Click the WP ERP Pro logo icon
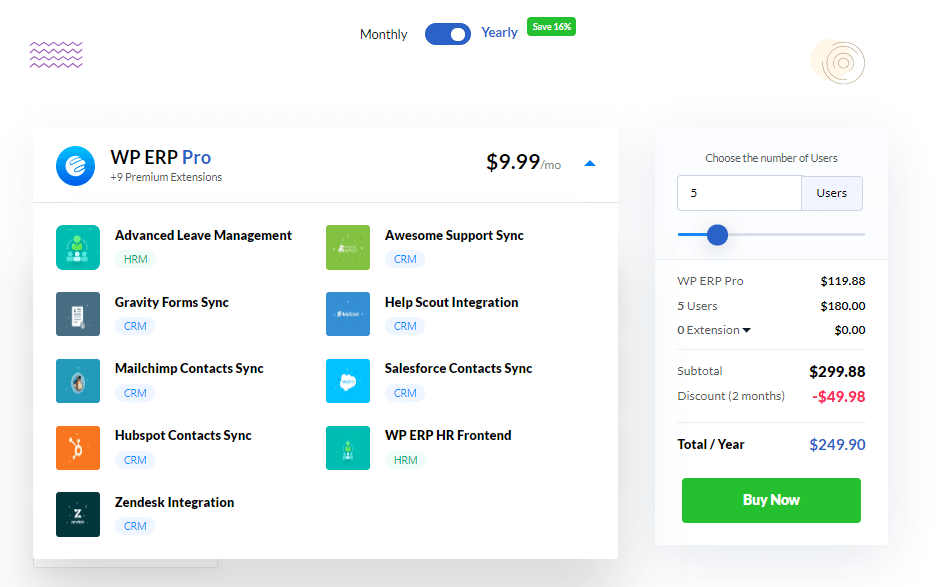This screenshot has width=938, height=587. [75, 166]
